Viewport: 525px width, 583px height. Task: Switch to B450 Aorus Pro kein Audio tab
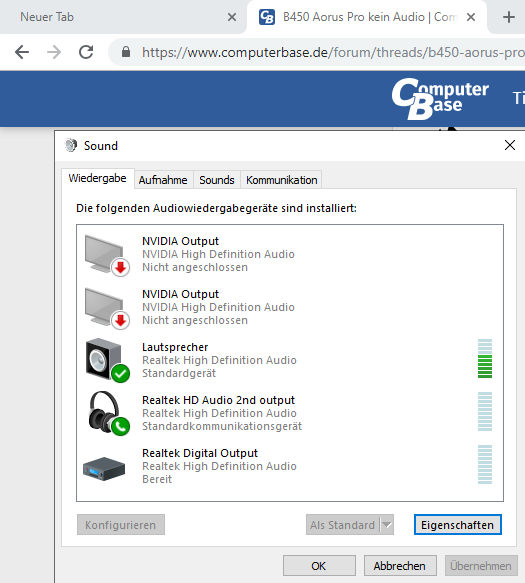(366, 17)
